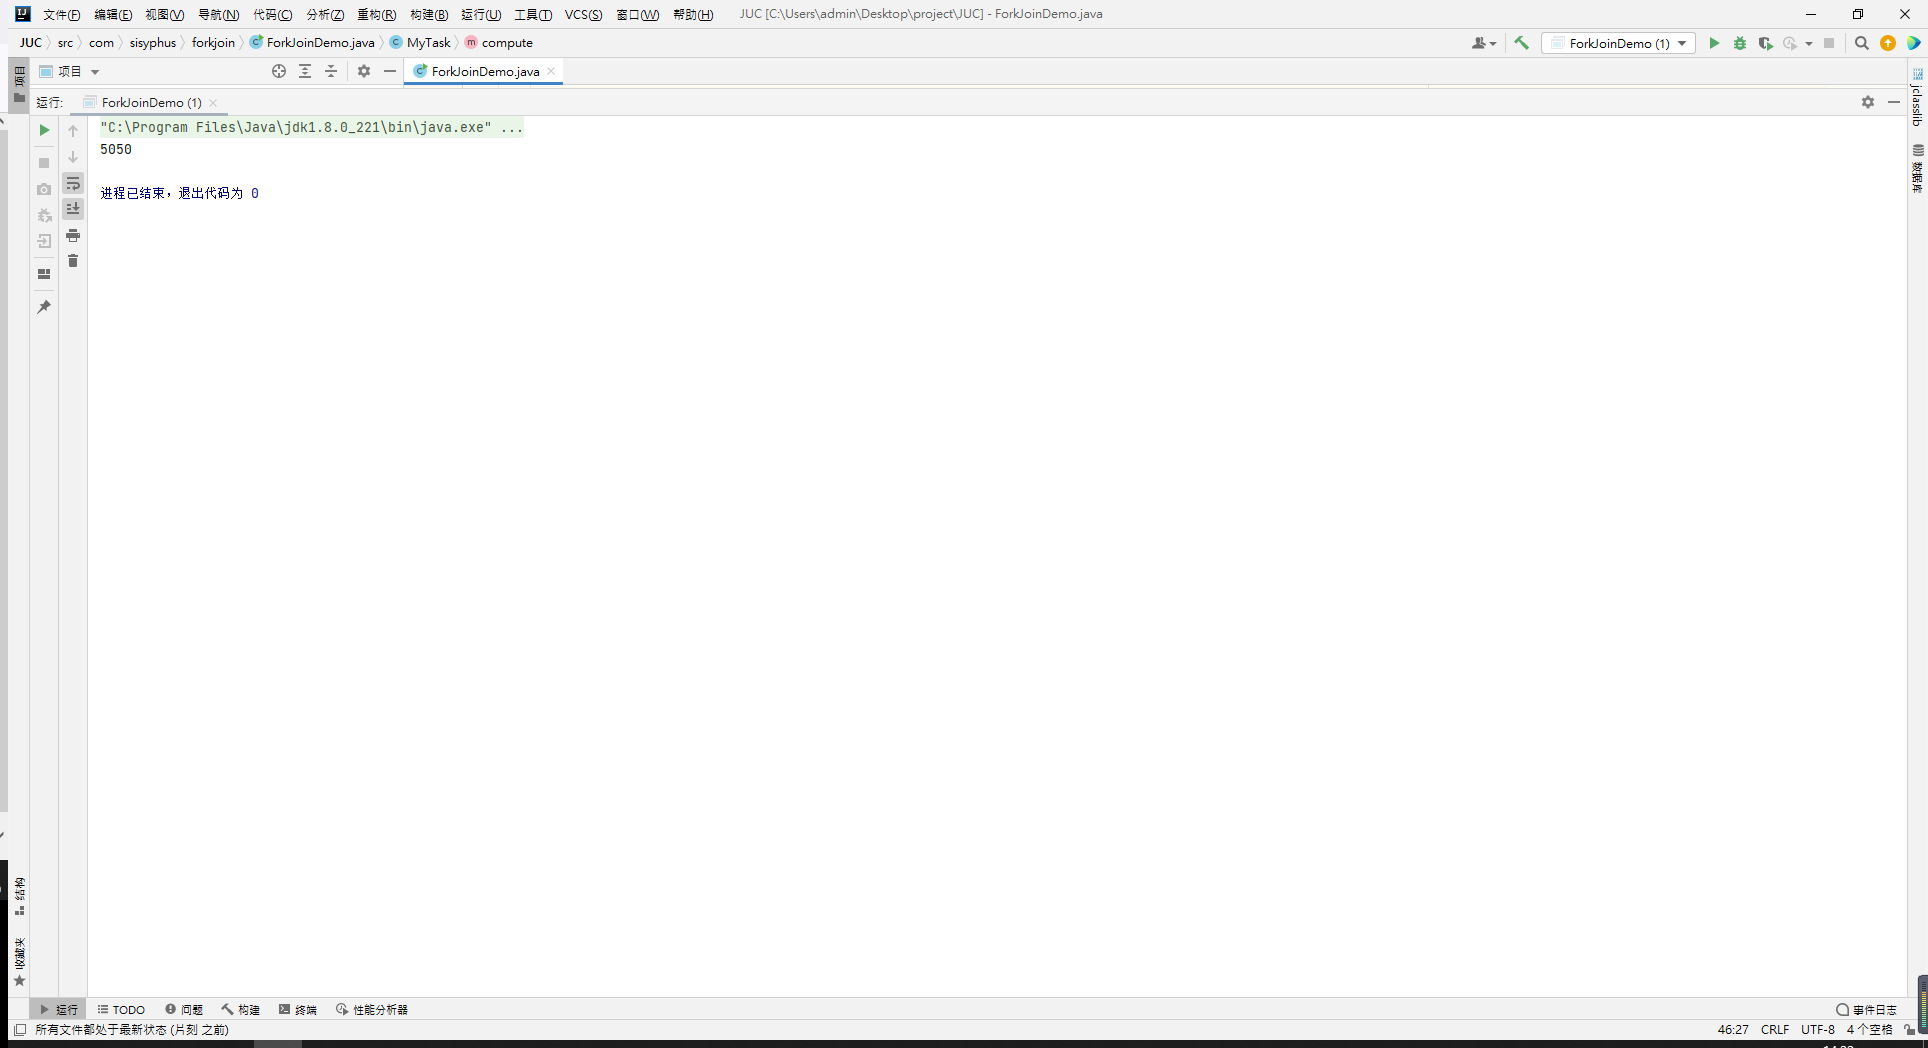Open the 帮助(H) menu
Viewport: 1928px width, 1048px height.
click(694, 14)
